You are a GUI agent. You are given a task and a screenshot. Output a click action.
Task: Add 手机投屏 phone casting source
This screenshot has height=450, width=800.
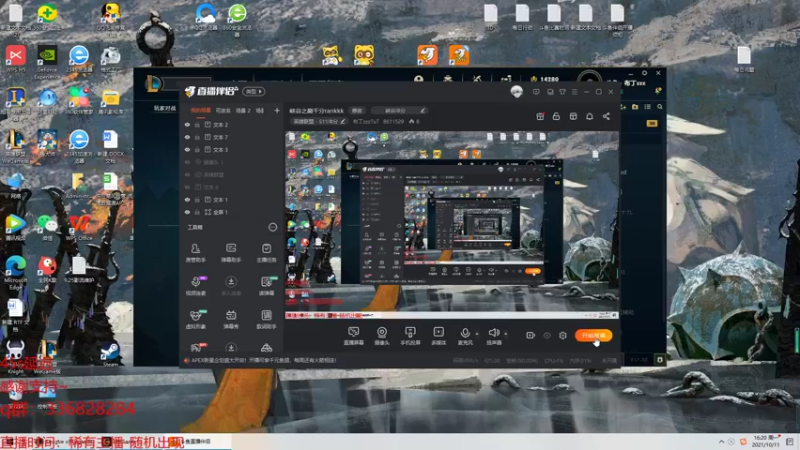pos(410,336)
